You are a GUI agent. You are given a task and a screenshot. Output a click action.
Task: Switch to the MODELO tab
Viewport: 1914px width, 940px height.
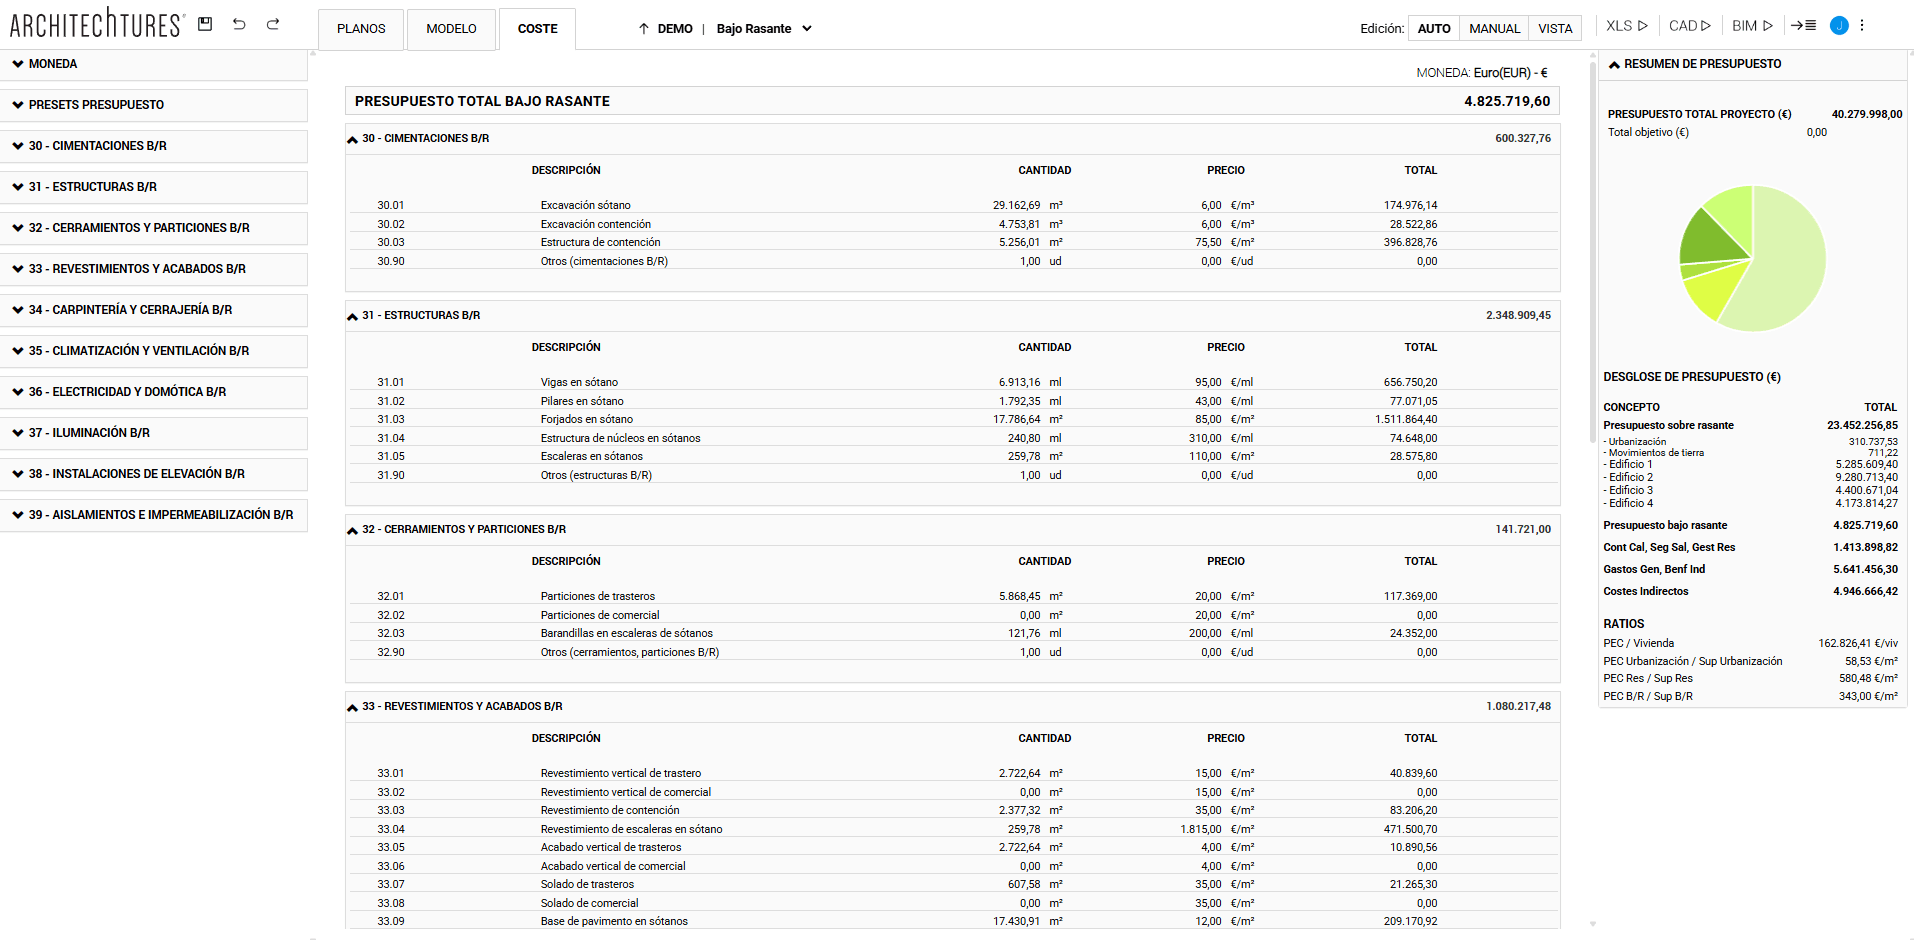(x=451, y=29)
